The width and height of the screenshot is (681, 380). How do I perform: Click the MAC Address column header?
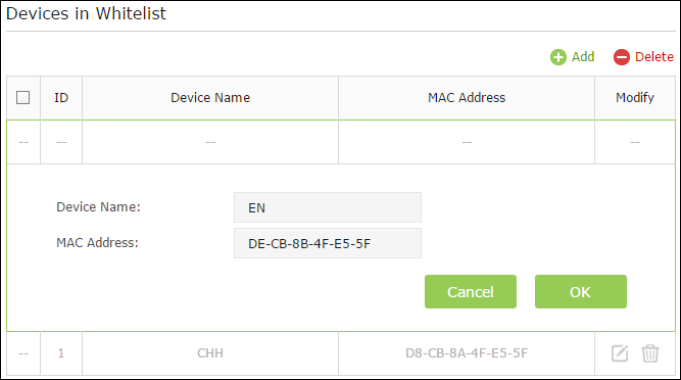point(466,98)
